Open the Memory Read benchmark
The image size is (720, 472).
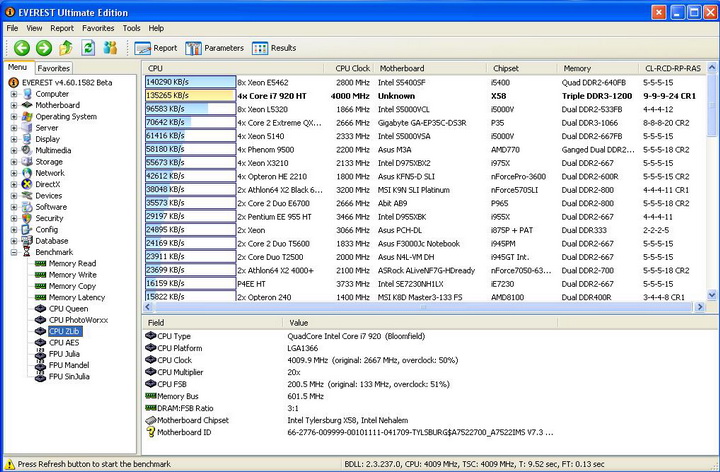point(72,264)
